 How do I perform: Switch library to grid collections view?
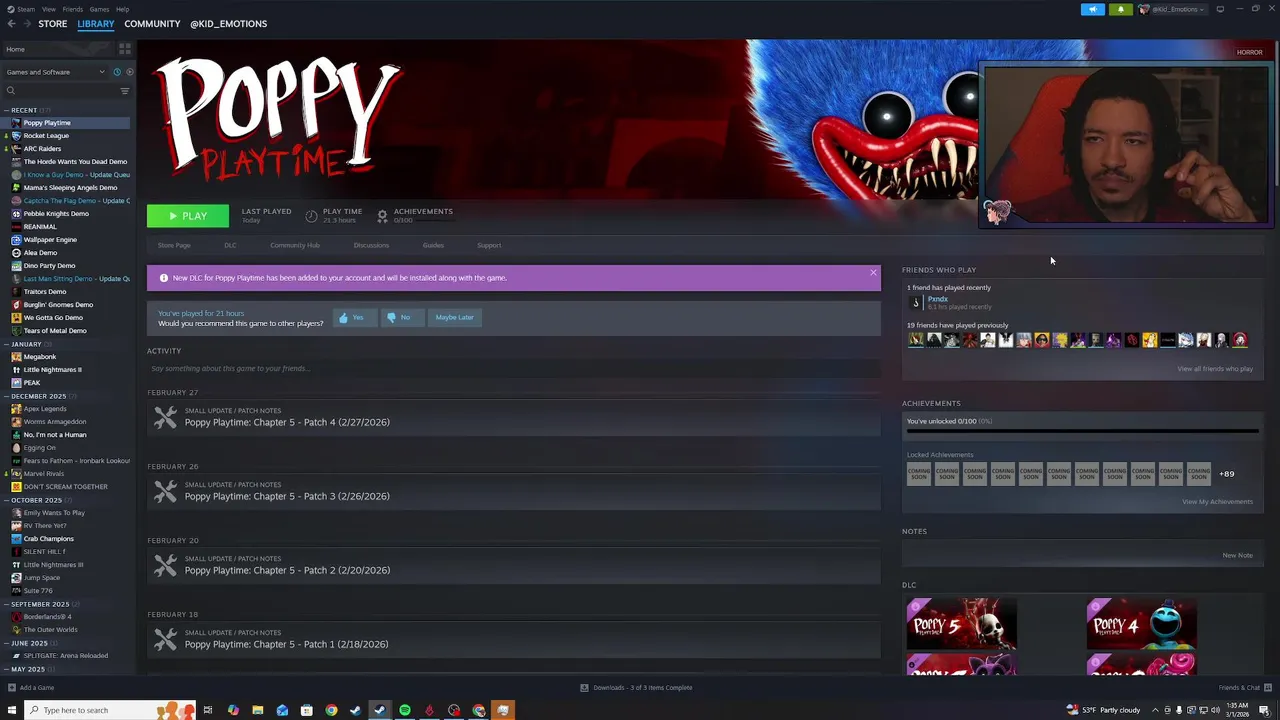[x=125, y=49]
